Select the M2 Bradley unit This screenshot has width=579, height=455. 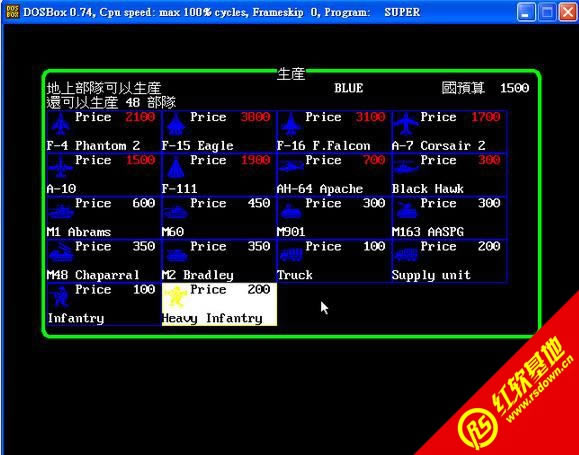tap(219, 261)
